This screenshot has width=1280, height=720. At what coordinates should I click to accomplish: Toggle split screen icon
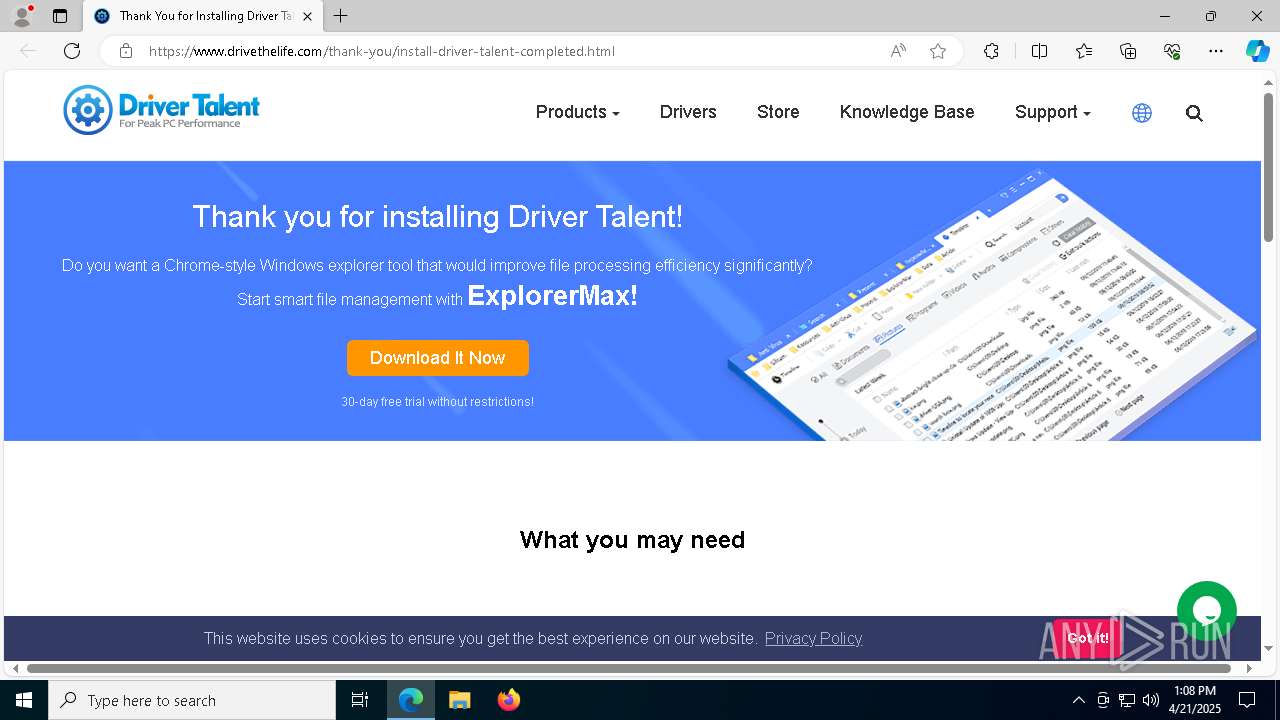tap(1039, 51)
